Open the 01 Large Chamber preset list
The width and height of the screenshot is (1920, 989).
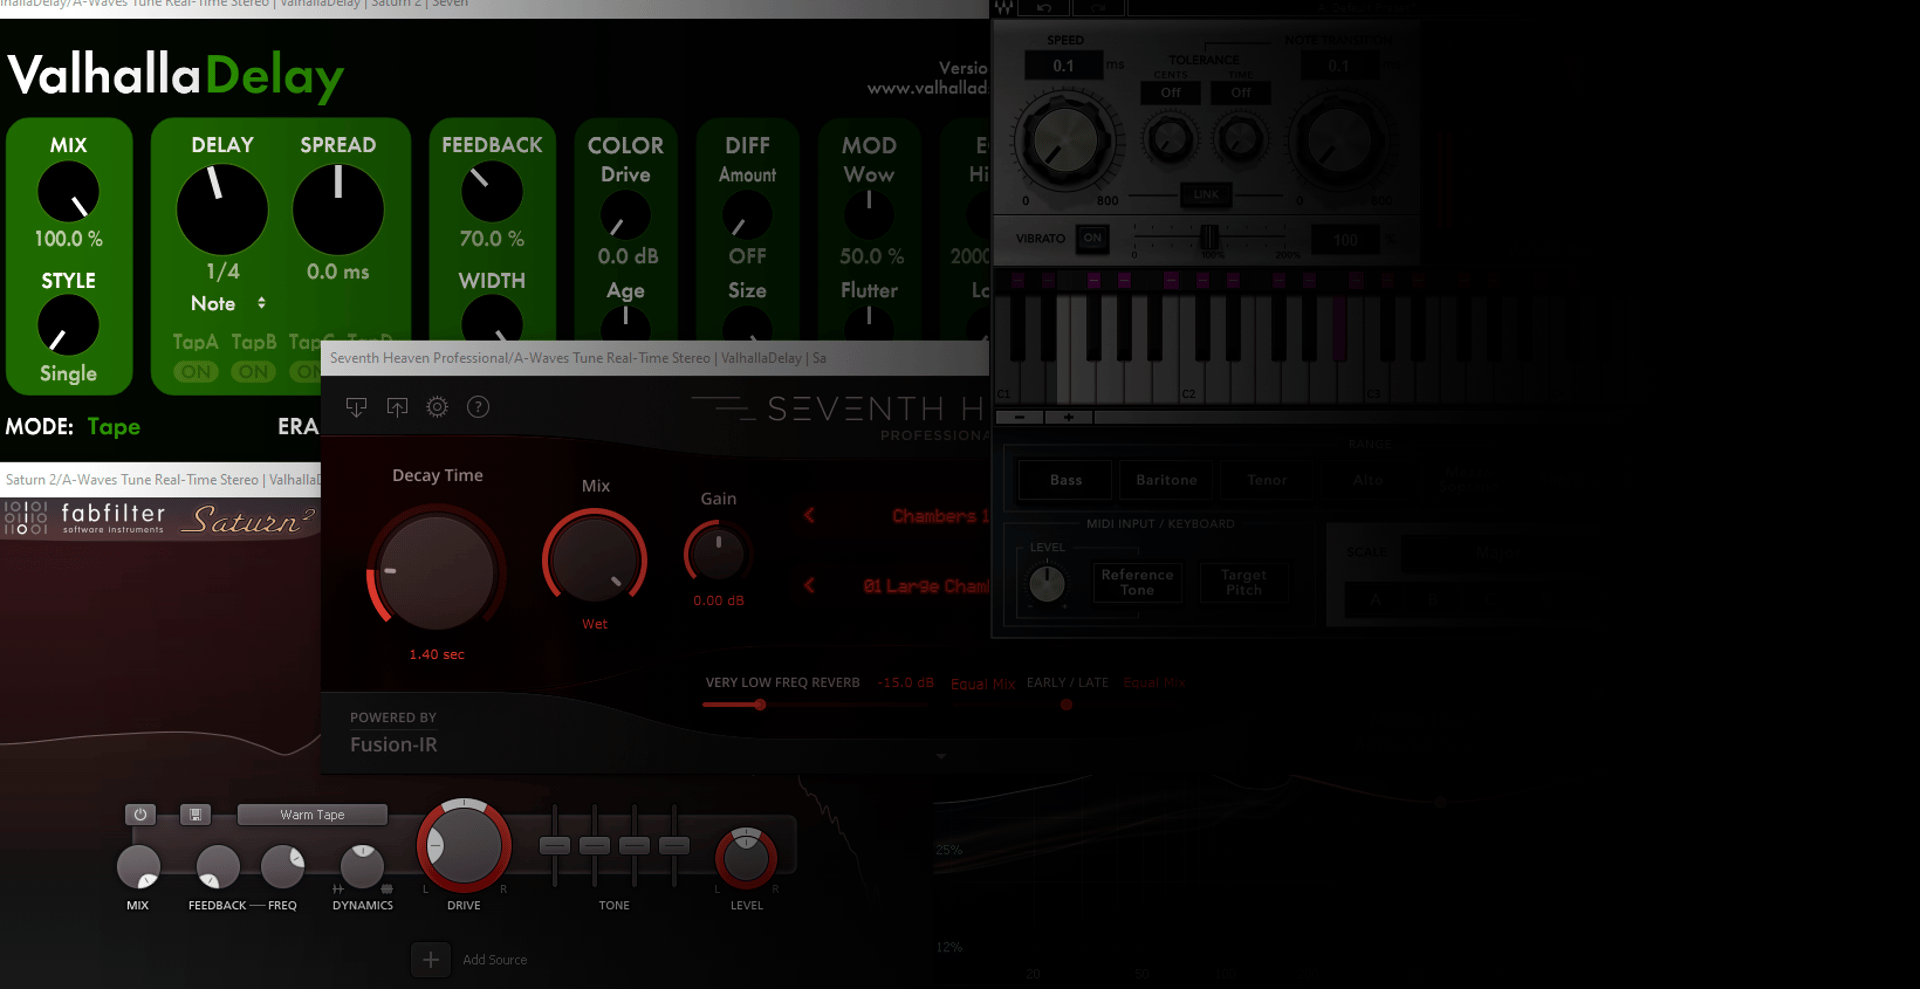coord(925,586)
